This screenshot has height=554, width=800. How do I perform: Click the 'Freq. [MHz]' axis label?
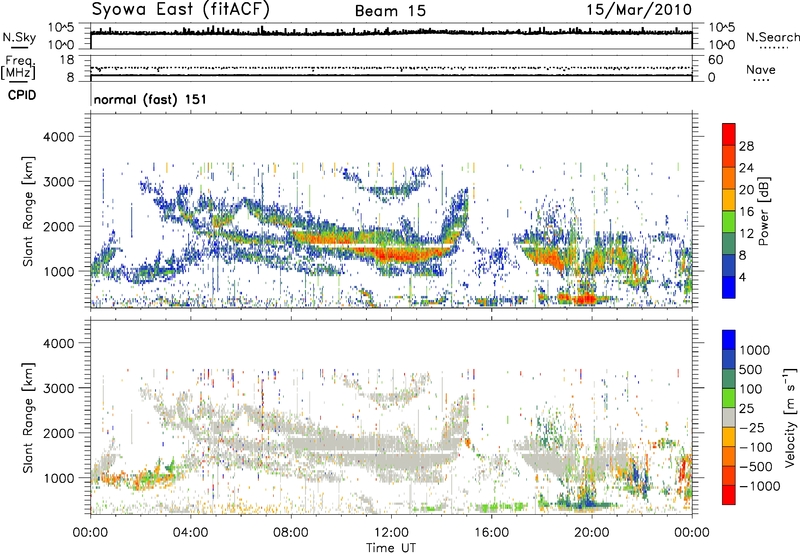(18, 67)
